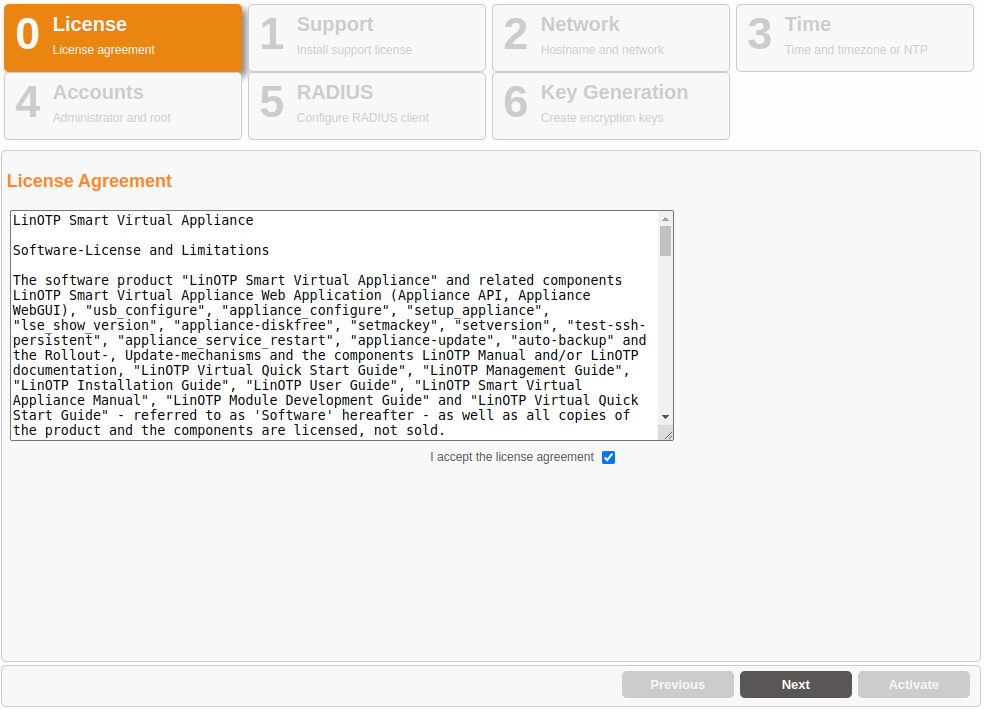Click the 'I accept the license agreement' label
The width and height of the screenshot is (985, 710).
coord(511,457)
